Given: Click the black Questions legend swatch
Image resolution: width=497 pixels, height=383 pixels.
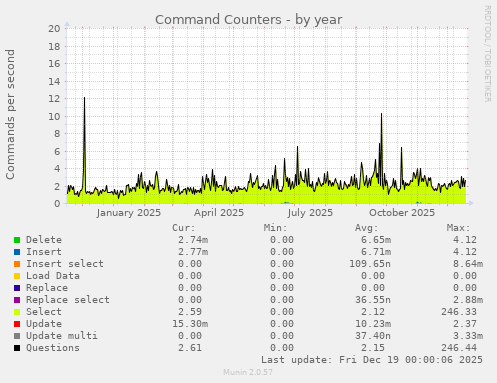Looking at the screenshot, I should [x=17, y=348].
